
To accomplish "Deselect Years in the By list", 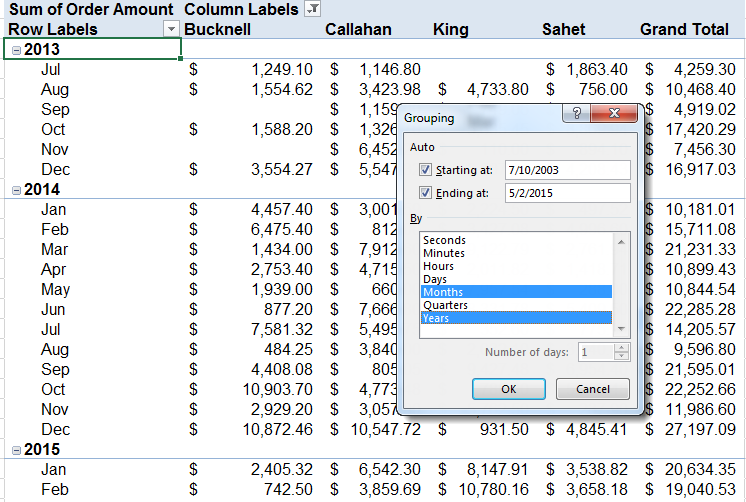I will pyautogui.click(x=436, y=318).
